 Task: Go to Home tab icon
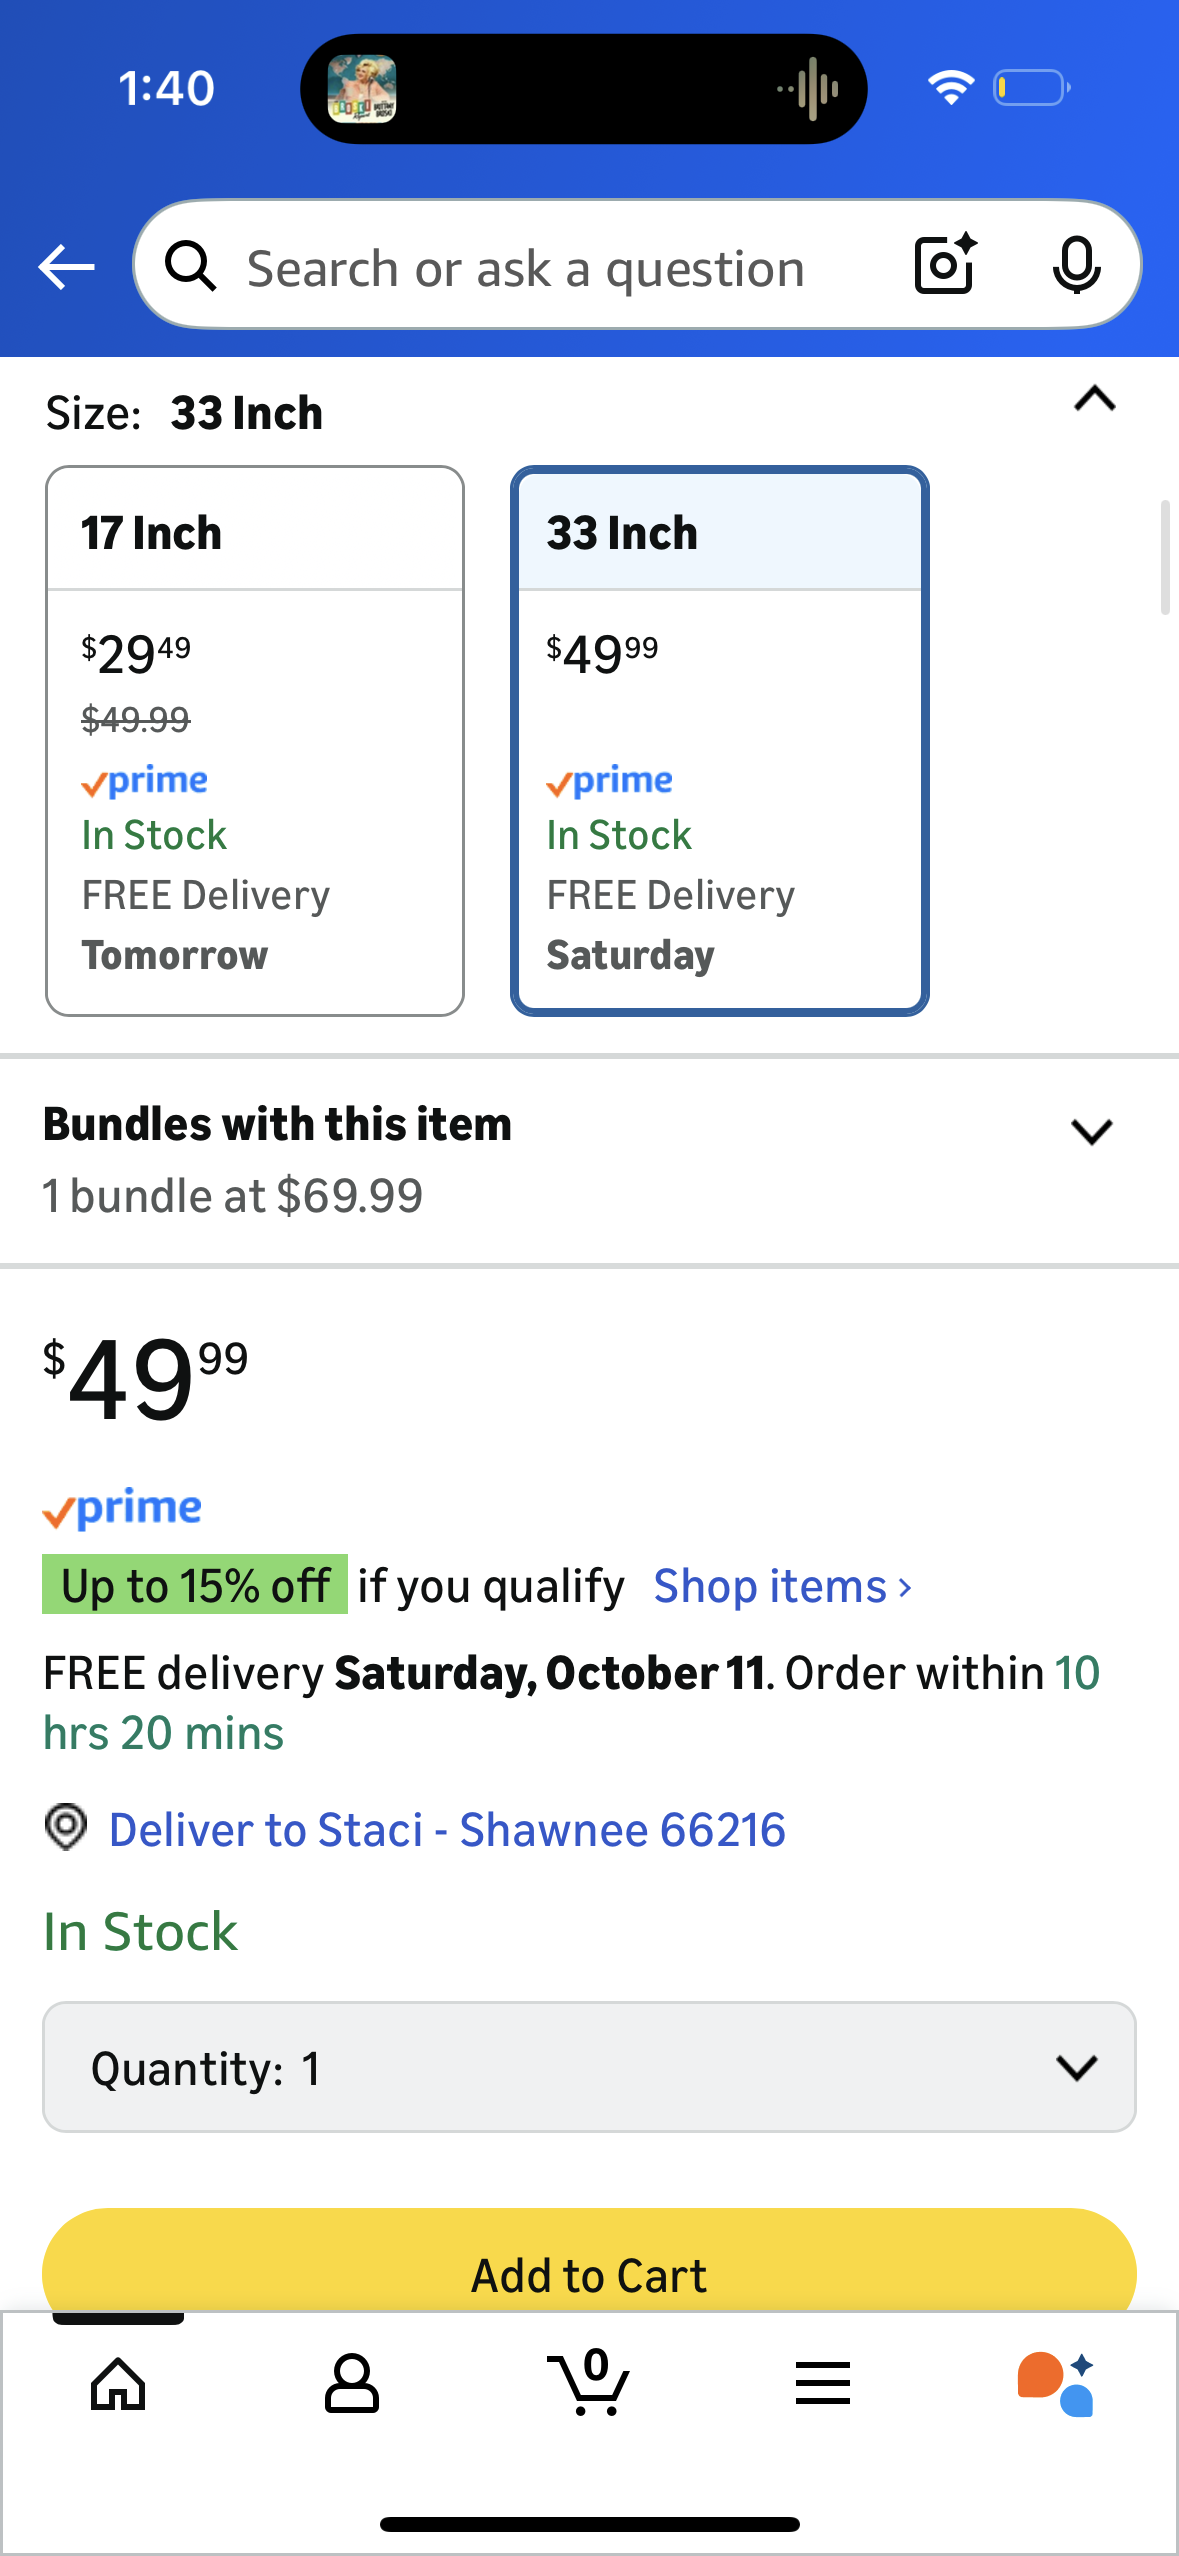click(x=118, y=2384)
